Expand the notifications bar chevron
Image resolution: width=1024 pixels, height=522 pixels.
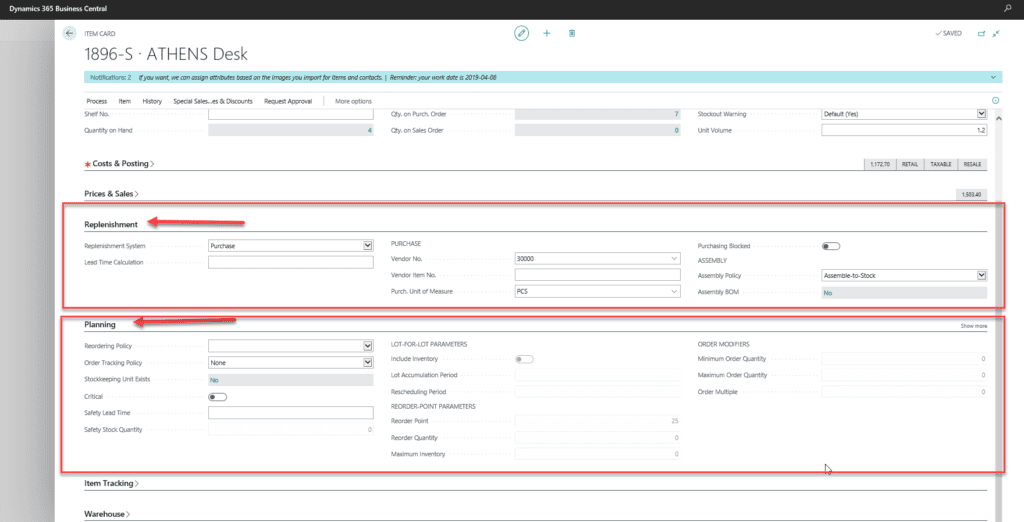[992, 76]
